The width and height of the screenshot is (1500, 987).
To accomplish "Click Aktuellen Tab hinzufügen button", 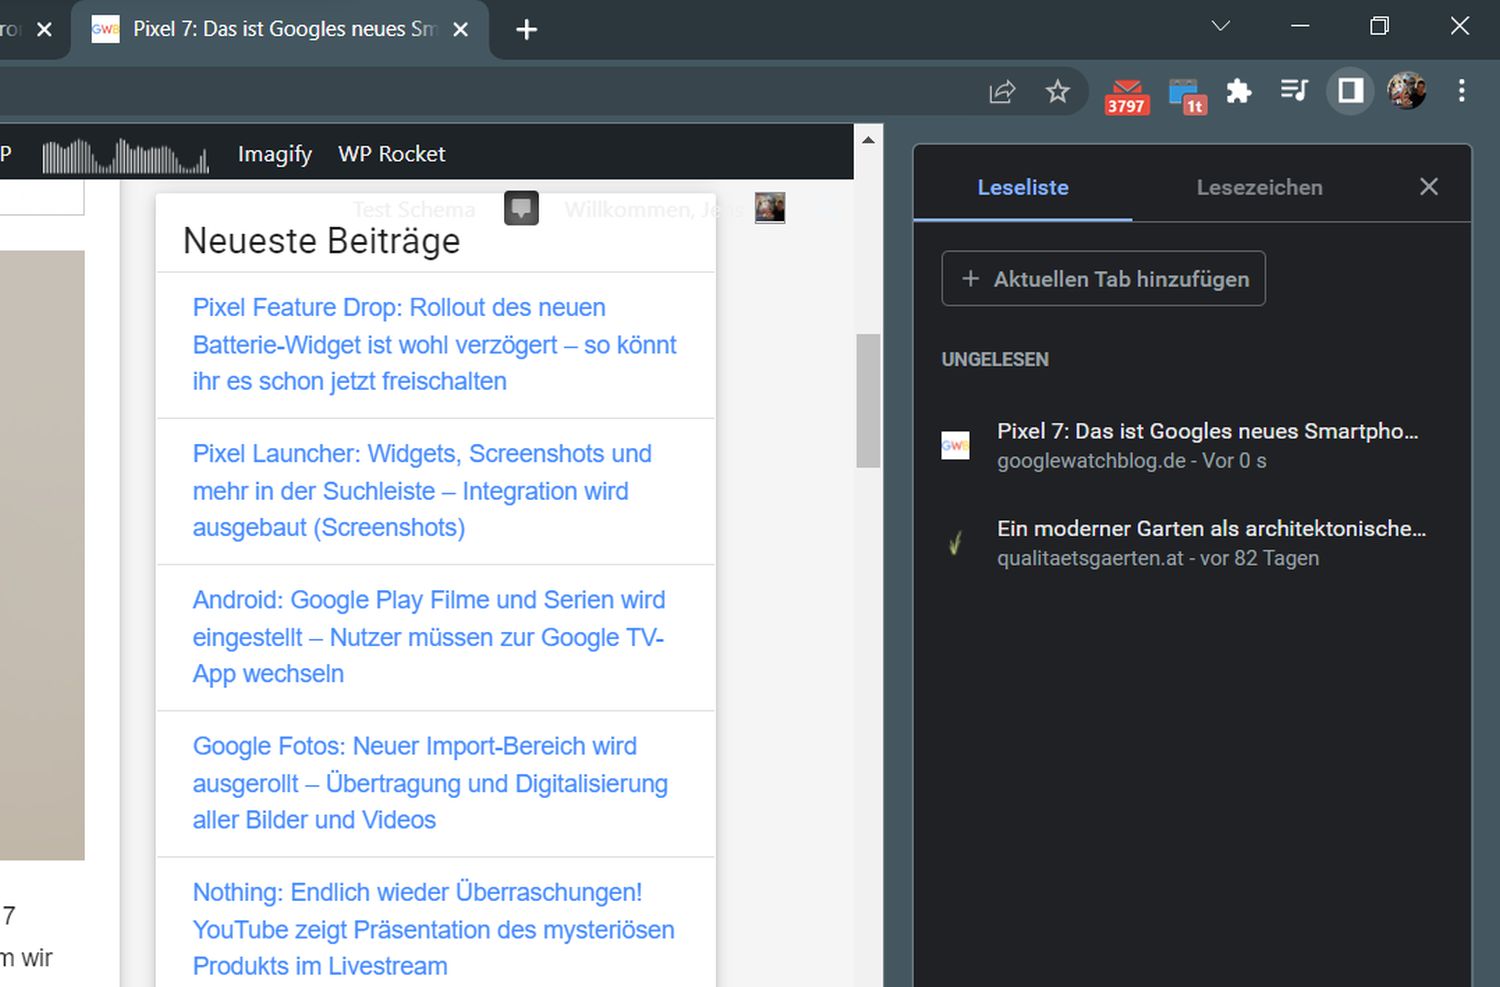I will click(1103, 279).
